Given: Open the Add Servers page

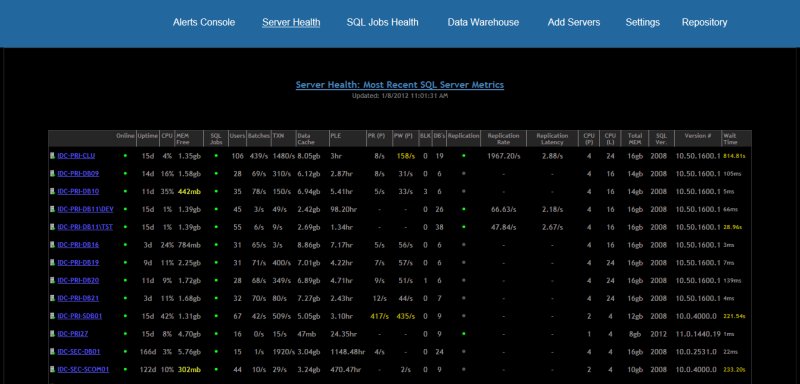Looking at the screenshot, I should pos(574,22).
